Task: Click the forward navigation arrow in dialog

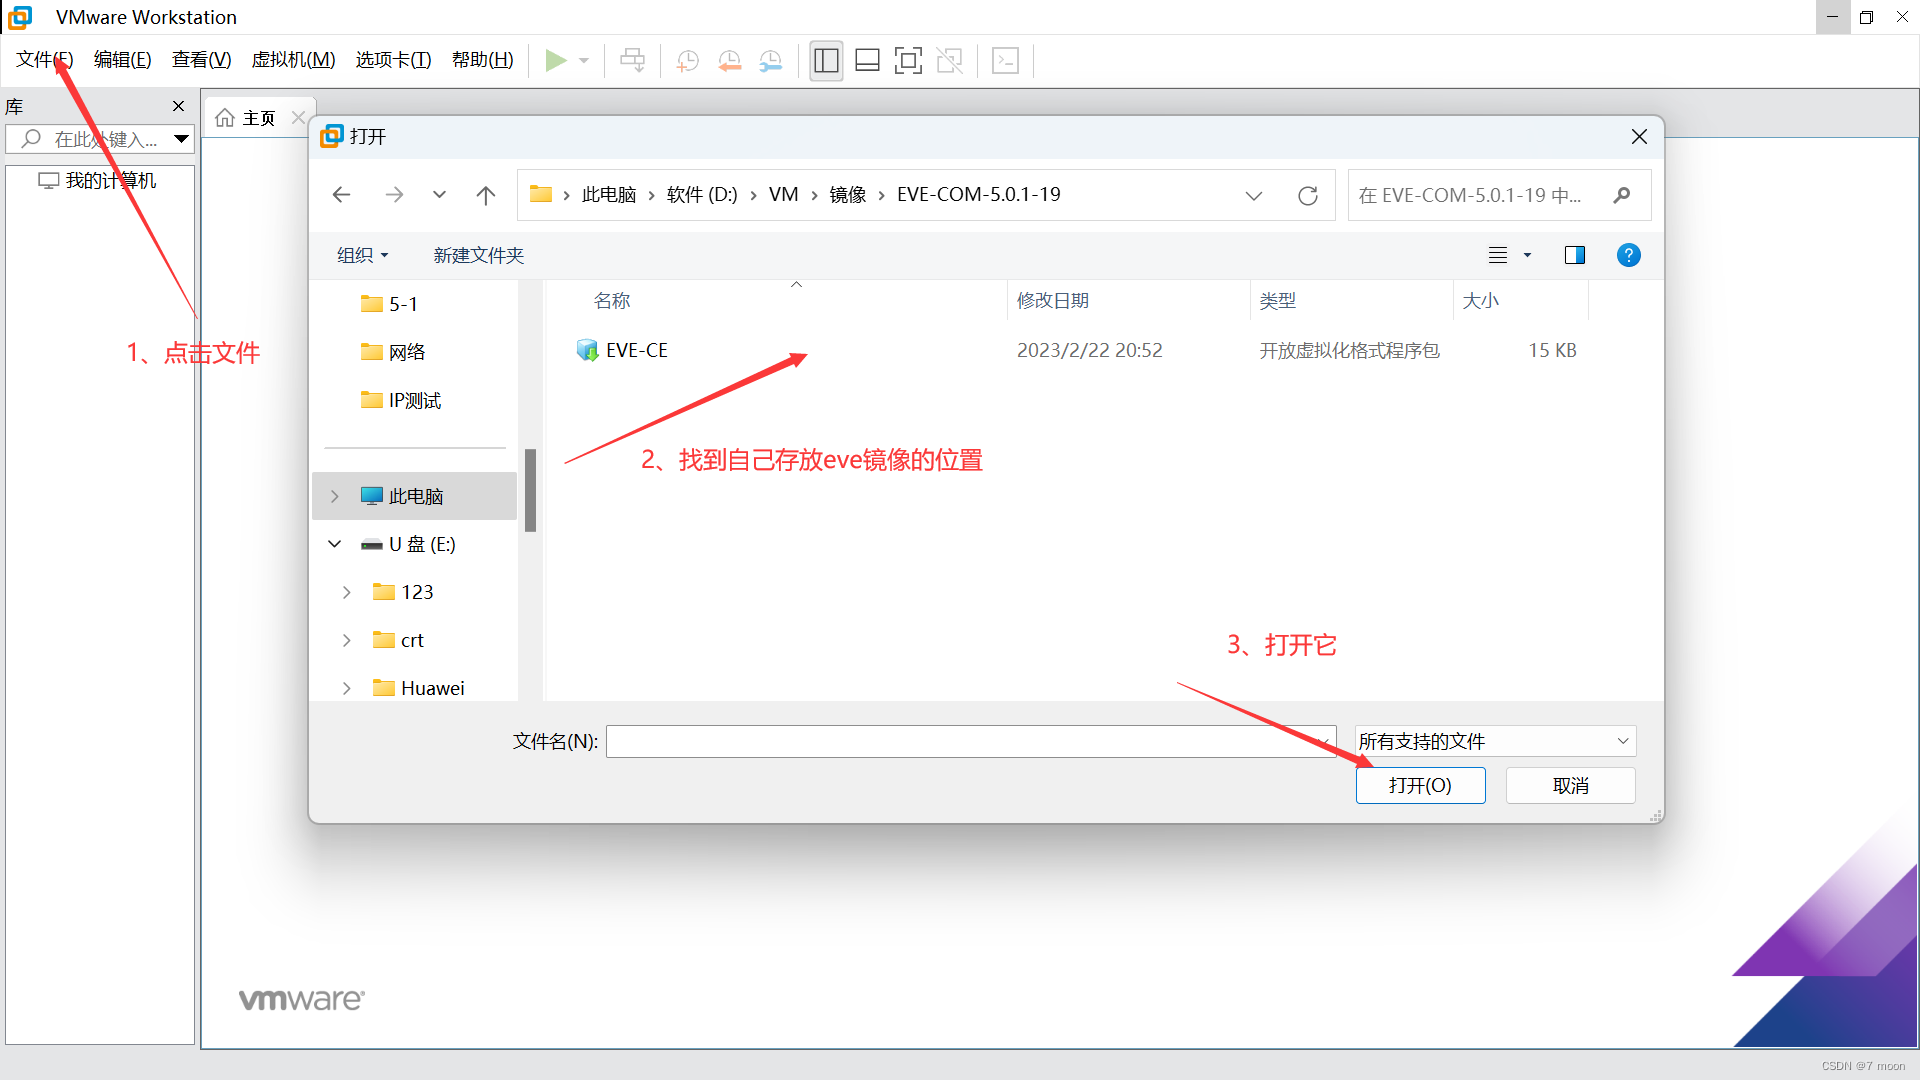Action: pos(394,195)
